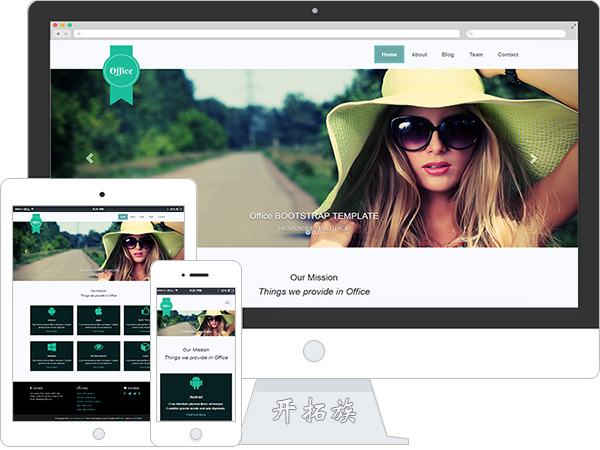Open 'Find Out More' link on phone Android card

click(x=196, y=414)
